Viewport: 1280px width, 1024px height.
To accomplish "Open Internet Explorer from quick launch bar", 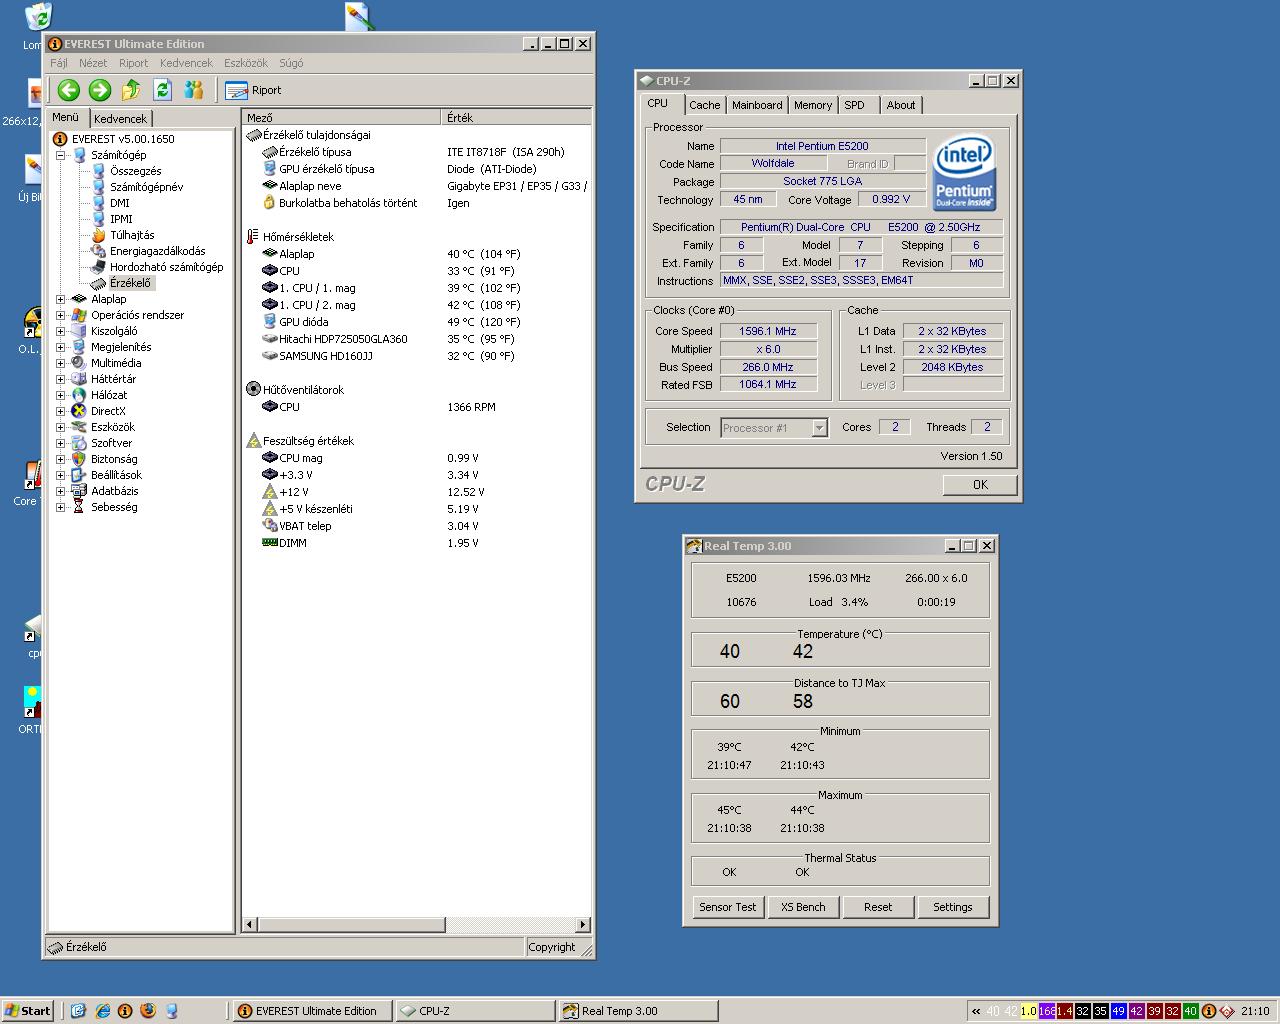I will coord(102,1011).
